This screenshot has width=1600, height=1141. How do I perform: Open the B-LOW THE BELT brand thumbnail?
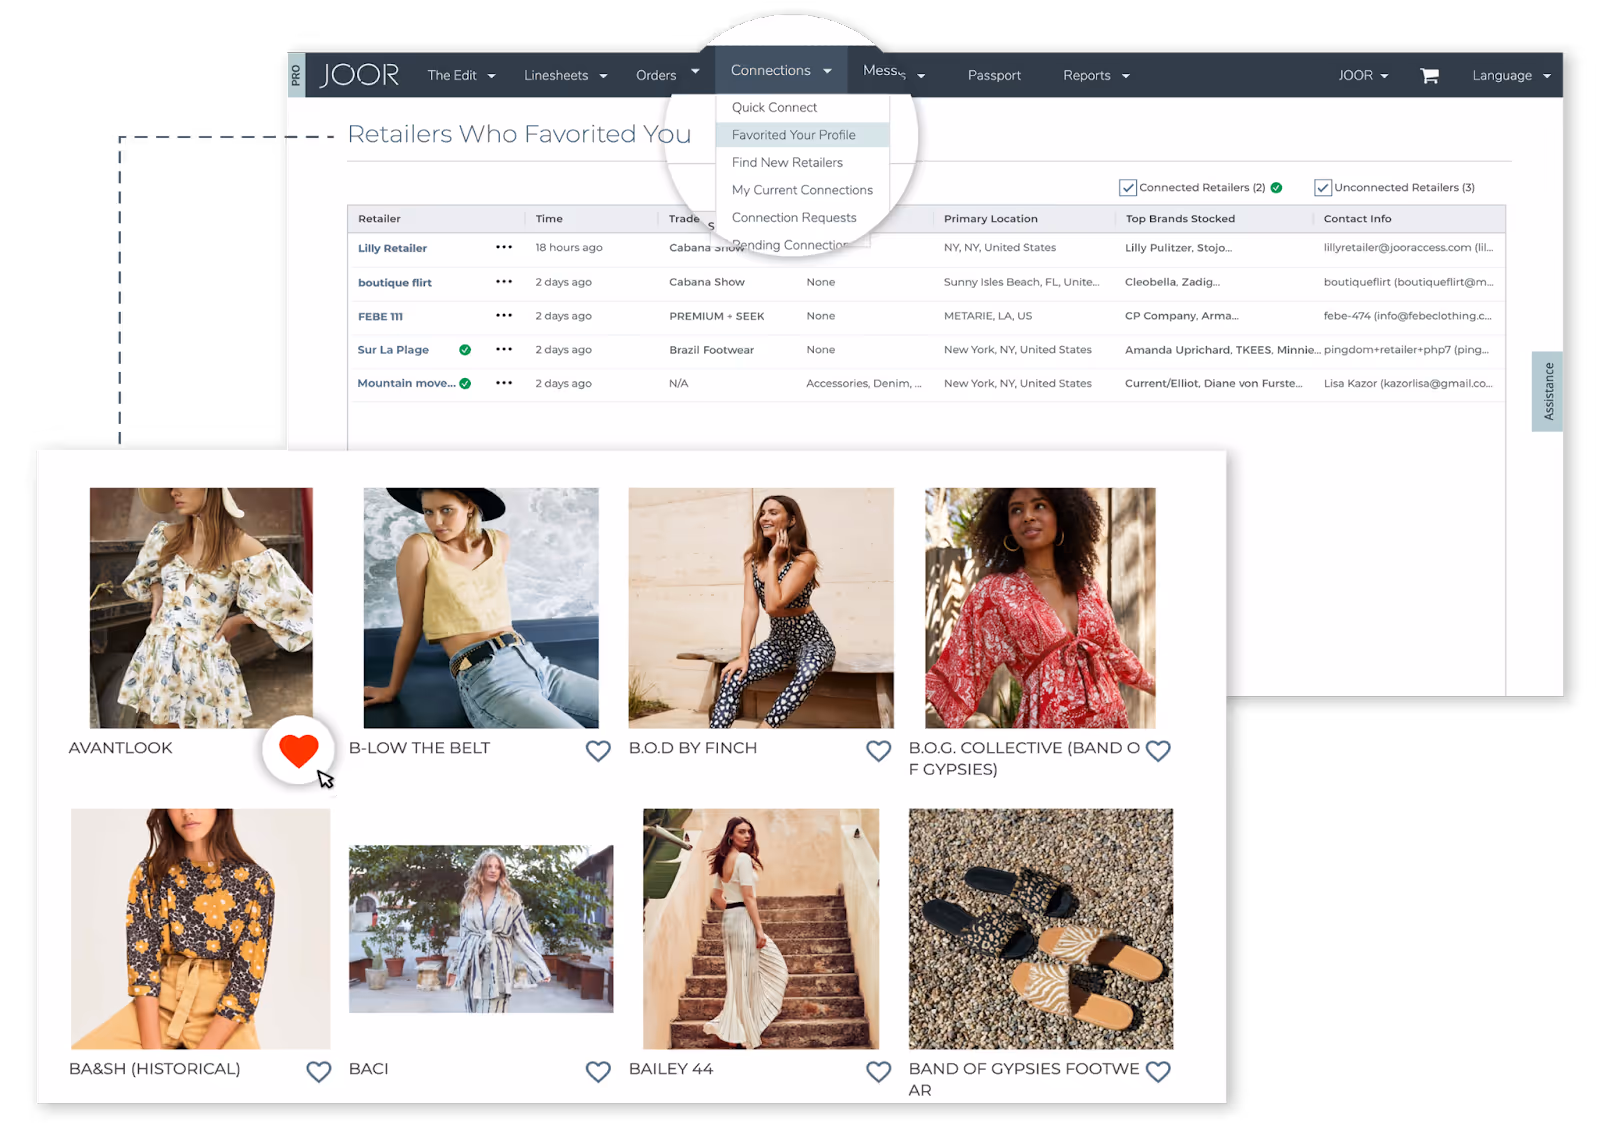[x=481, y=608]
